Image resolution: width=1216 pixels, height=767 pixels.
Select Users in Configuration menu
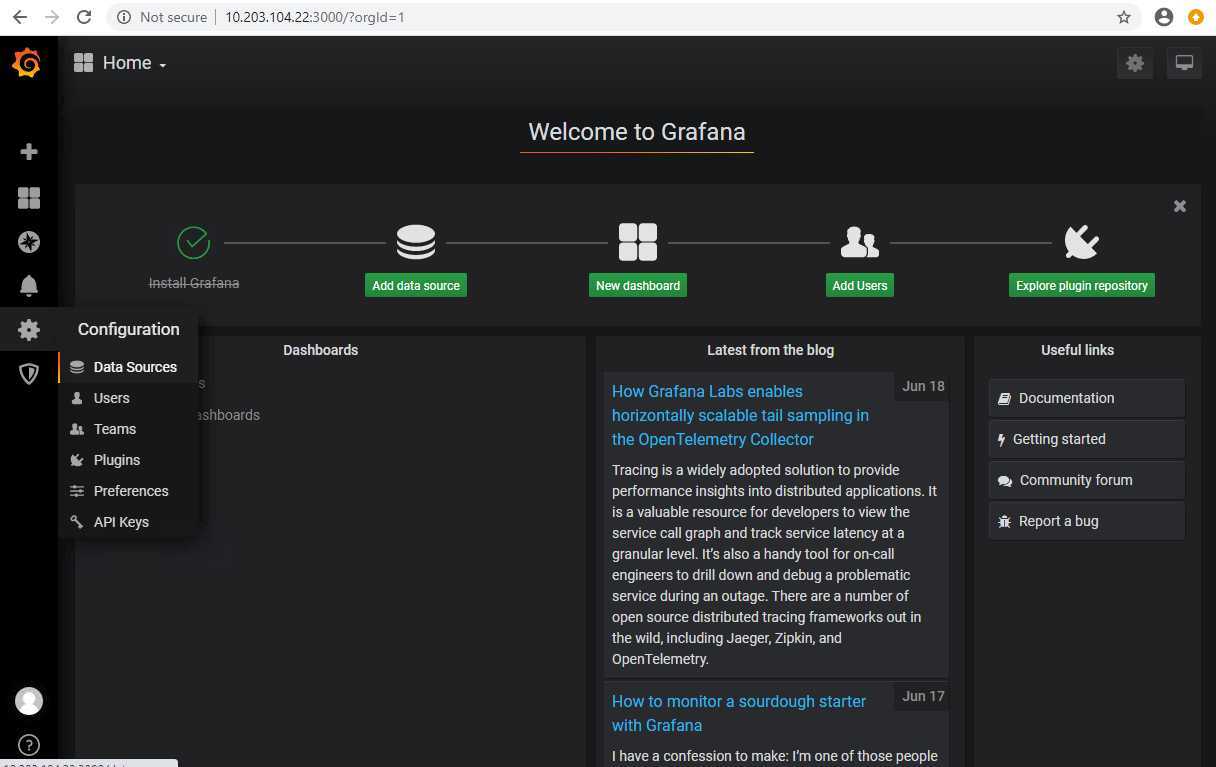coord(128,398)
